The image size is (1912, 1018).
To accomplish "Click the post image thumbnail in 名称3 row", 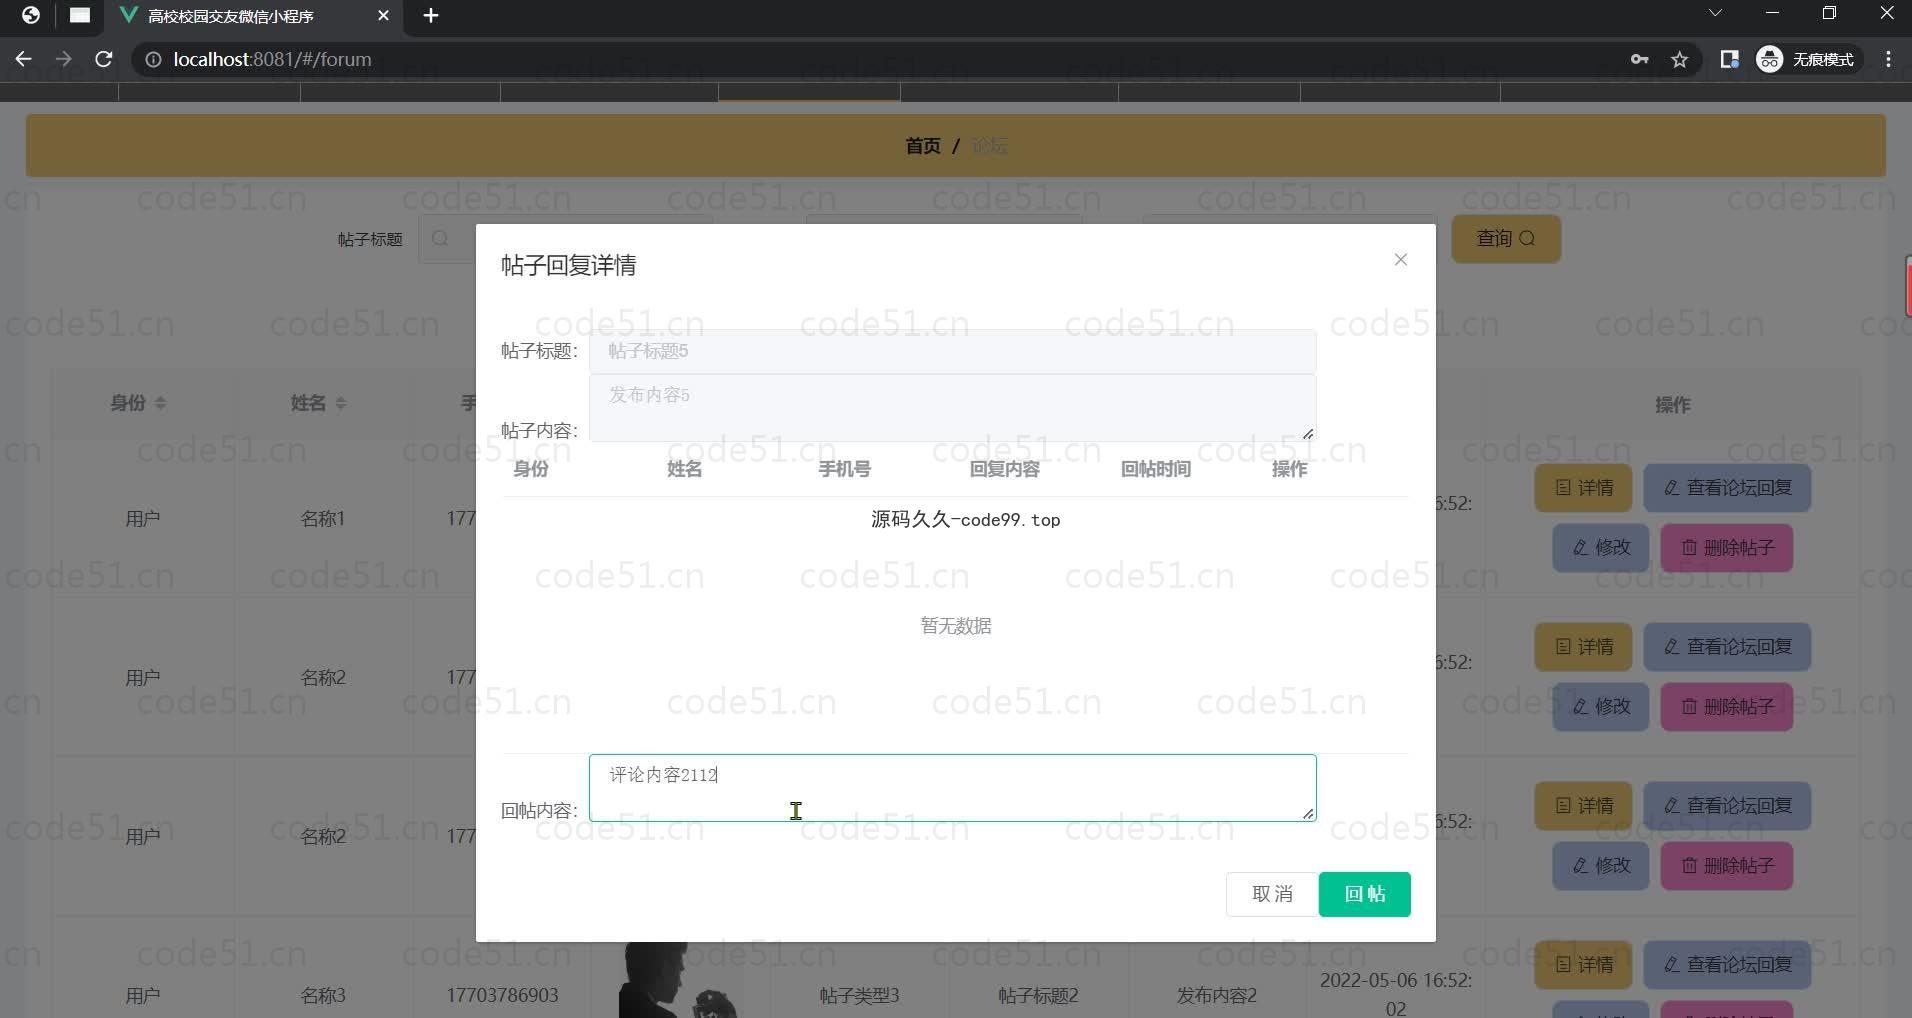I will point(678,980).
